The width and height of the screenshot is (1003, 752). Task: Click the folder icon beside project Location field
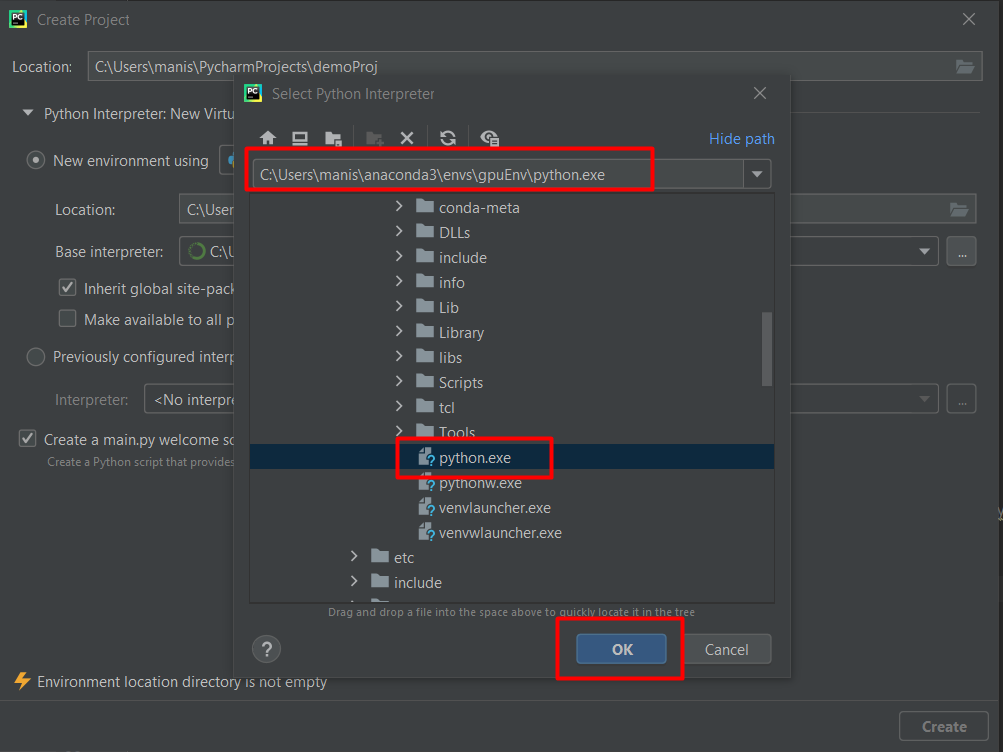coord(964,66)
